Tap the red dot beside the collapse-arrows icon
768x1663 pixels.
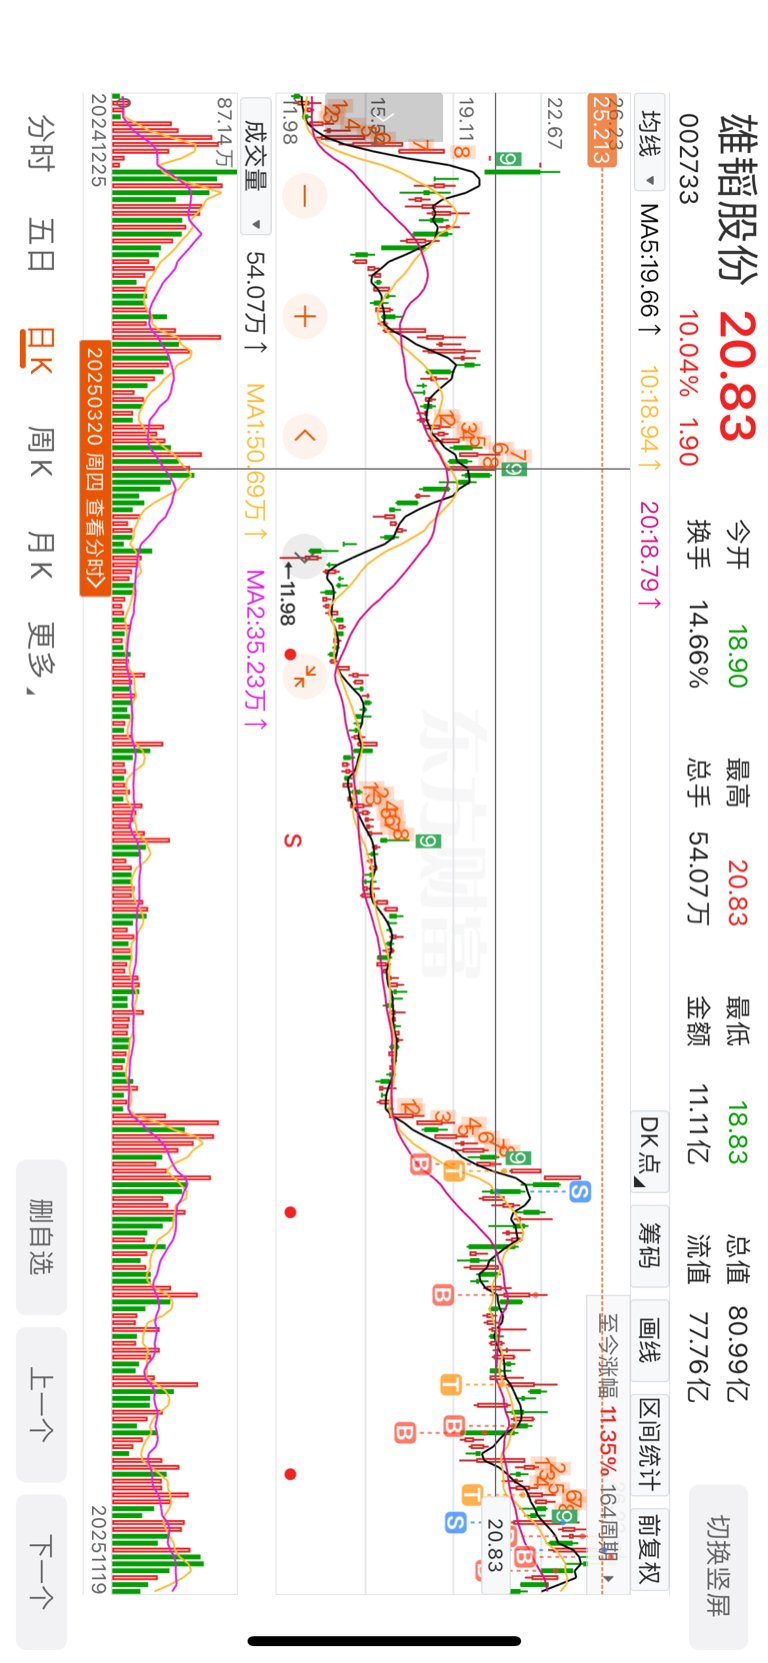(290, 654)
